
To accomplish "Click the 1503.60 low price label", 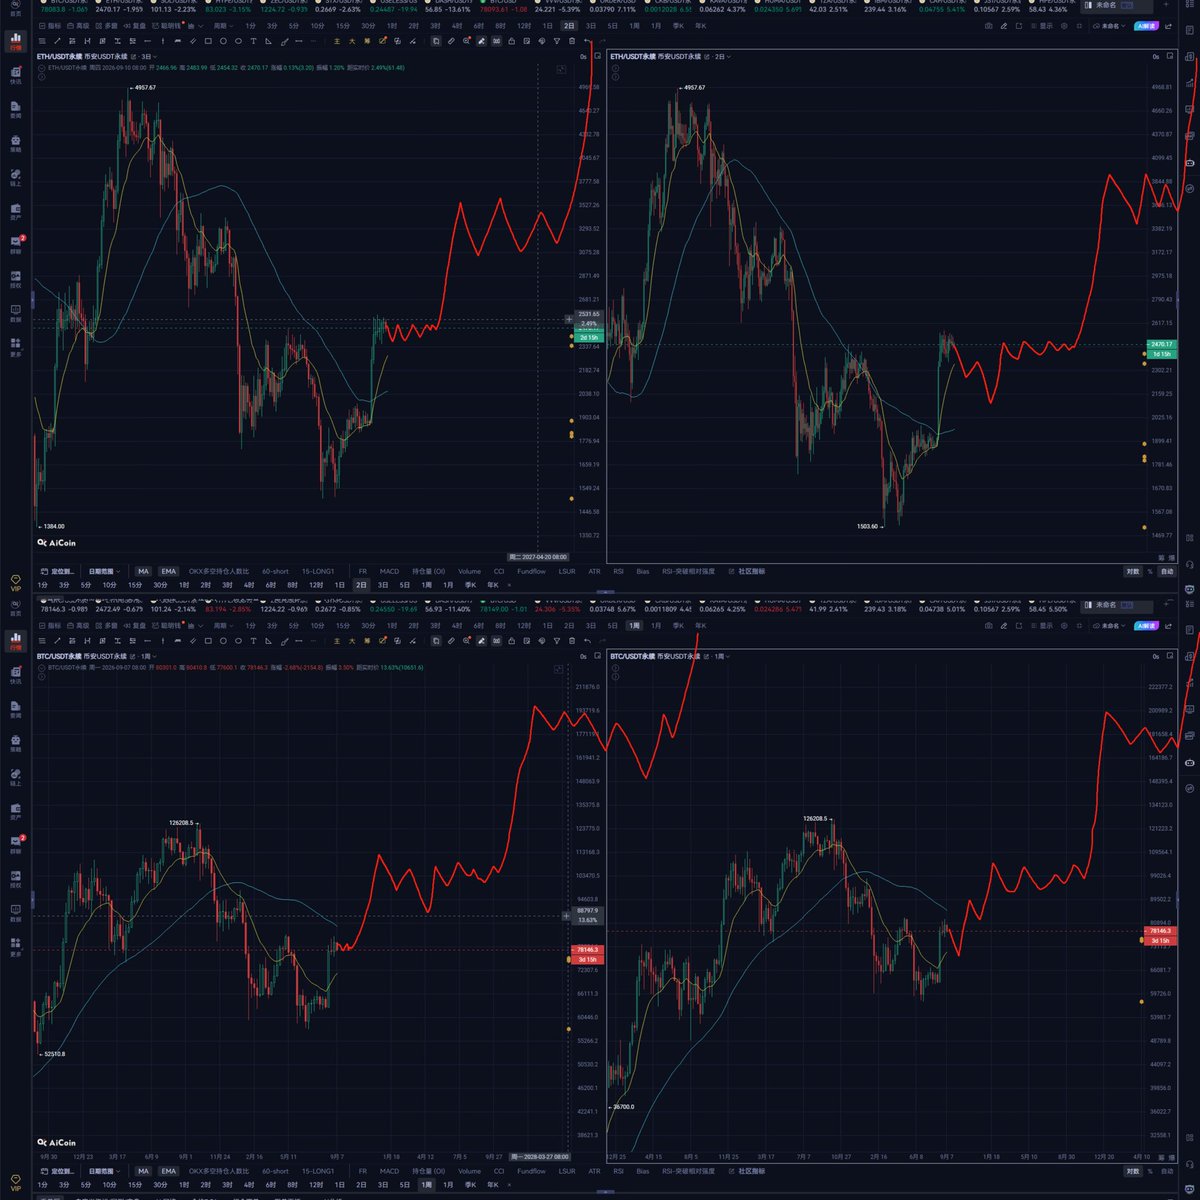I will coord(867,525).
